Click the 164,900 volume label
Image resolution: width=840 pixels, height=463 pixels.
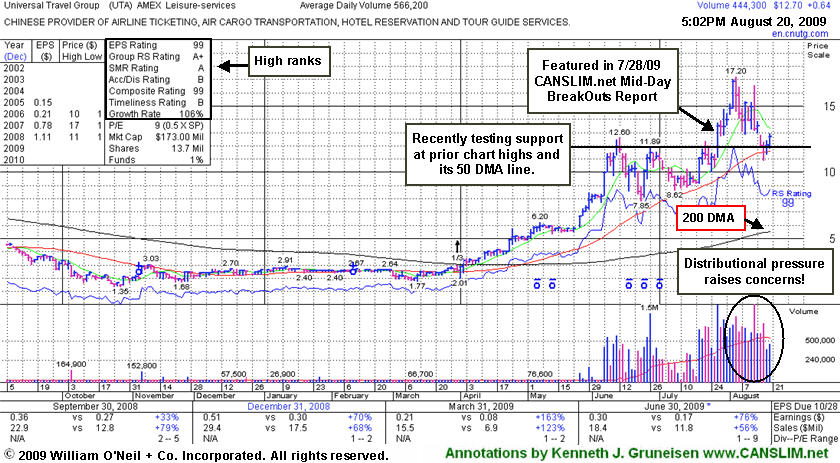71,364
